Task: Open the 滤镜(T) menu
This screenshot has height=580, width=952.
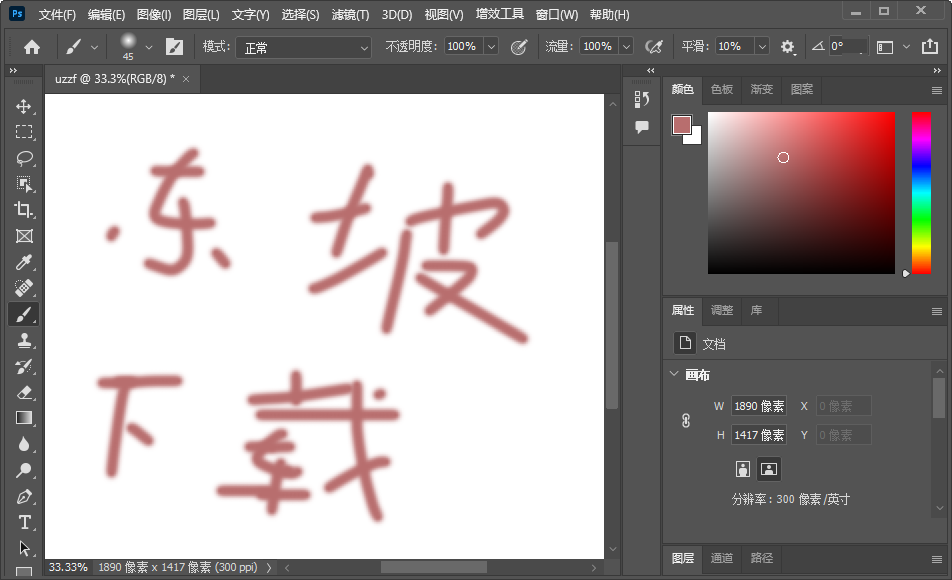Action: 350,15
